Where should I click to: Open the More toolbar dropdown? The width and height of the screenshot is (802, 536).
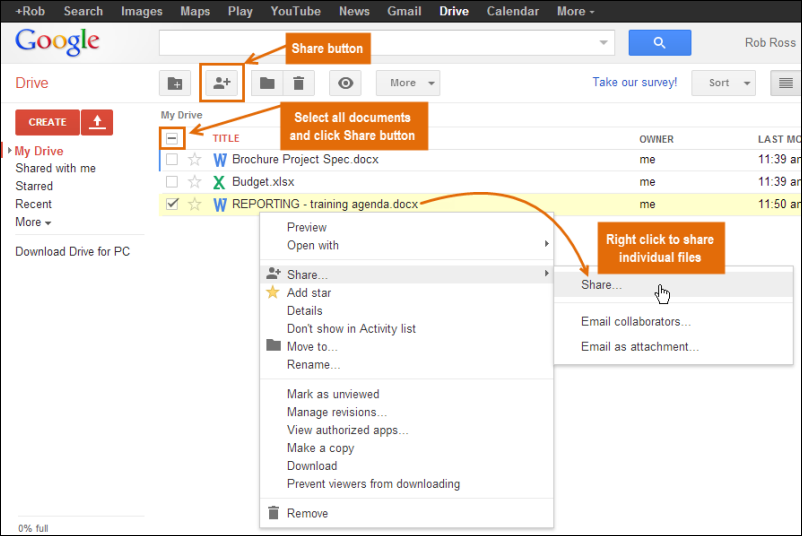[408, 83]
